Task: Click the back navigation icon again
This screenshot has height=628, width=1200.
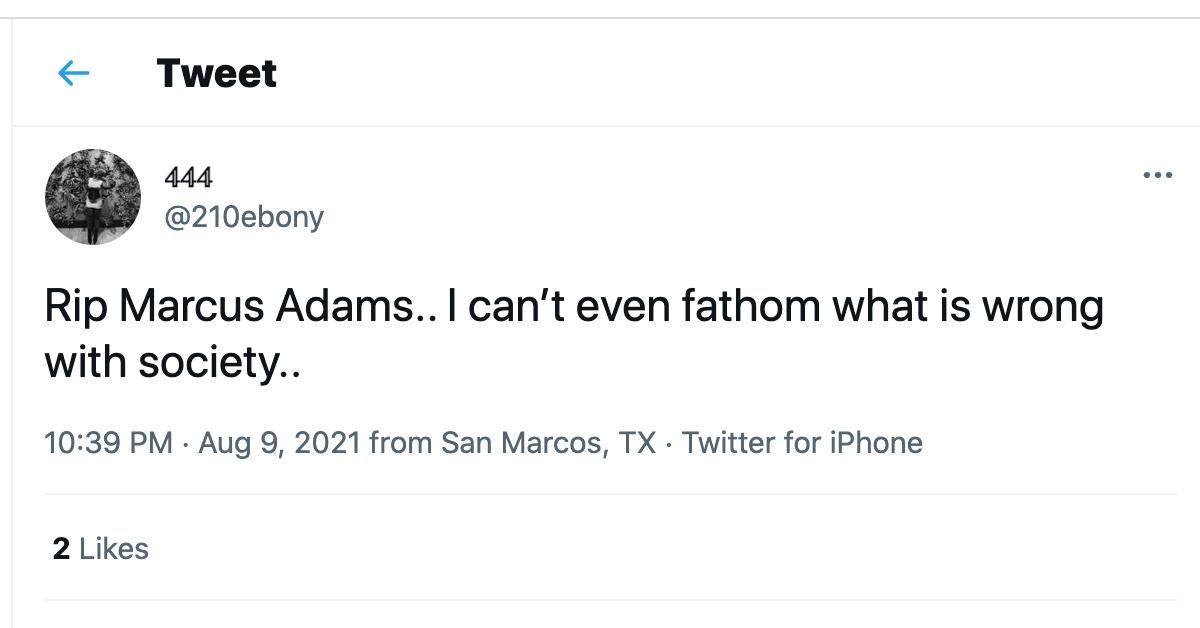Action: [x=72, y=73]
